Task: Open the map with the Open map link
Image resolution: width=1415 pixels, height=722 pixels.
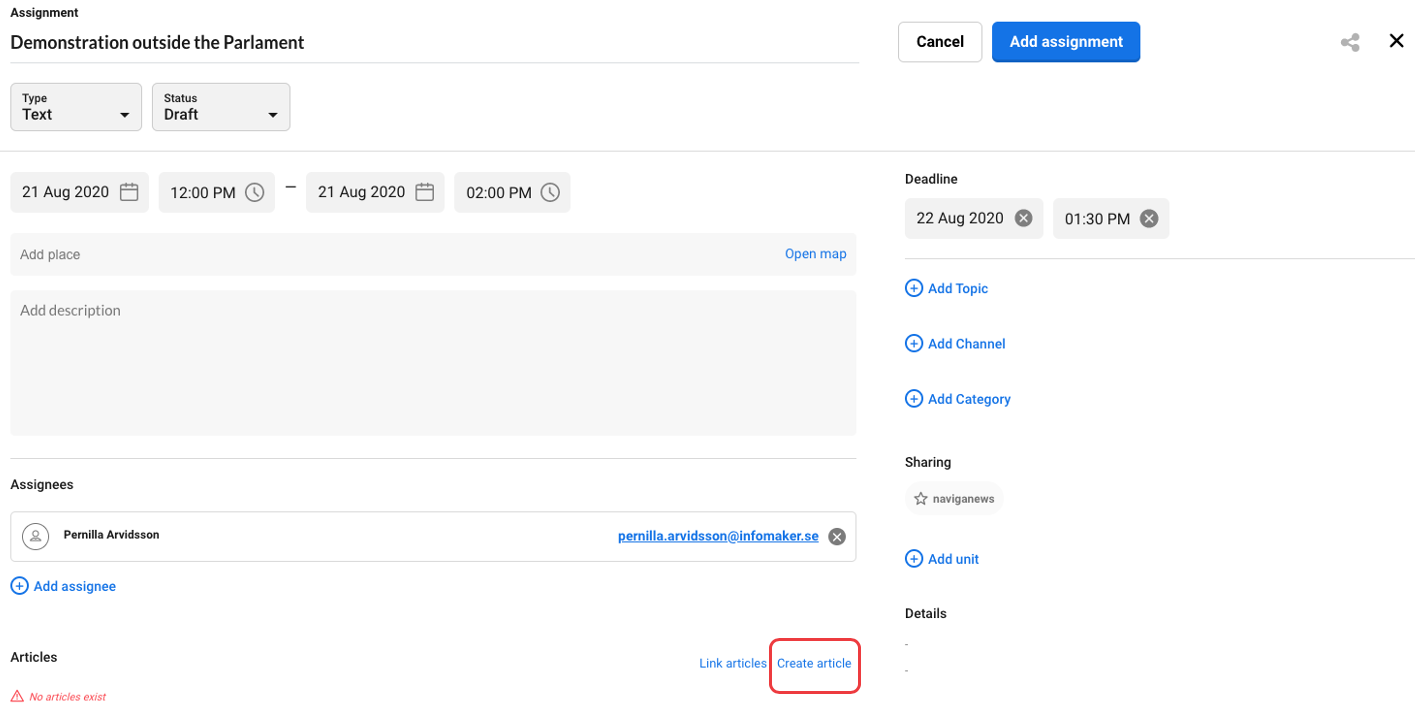Action: [x=815, y=253]
